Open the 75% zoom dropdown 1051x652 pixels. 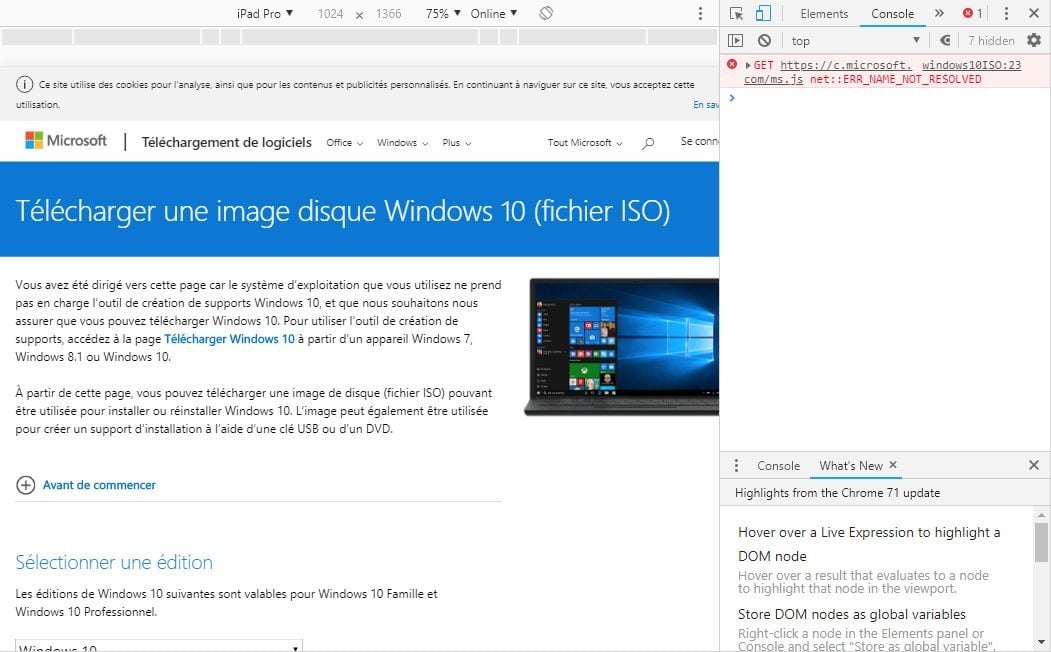[443, 13]
